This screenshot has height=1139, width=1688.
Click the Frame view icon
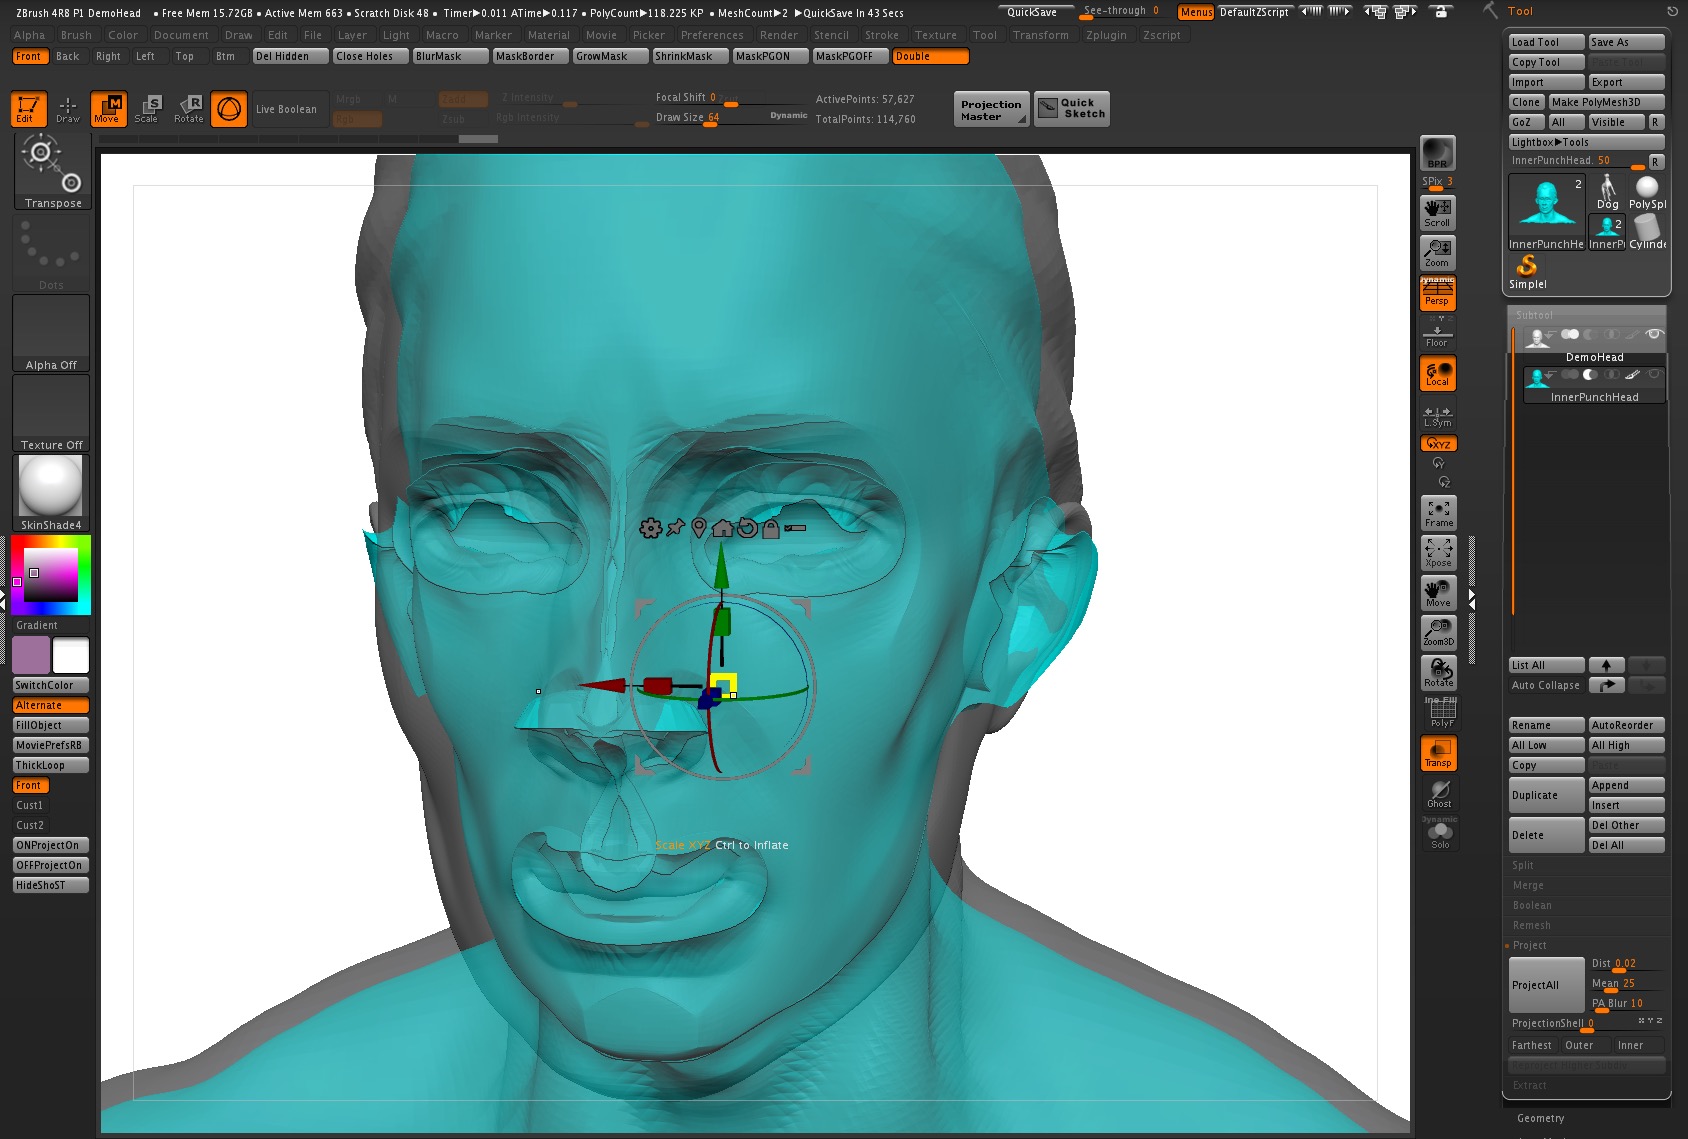1438,513
